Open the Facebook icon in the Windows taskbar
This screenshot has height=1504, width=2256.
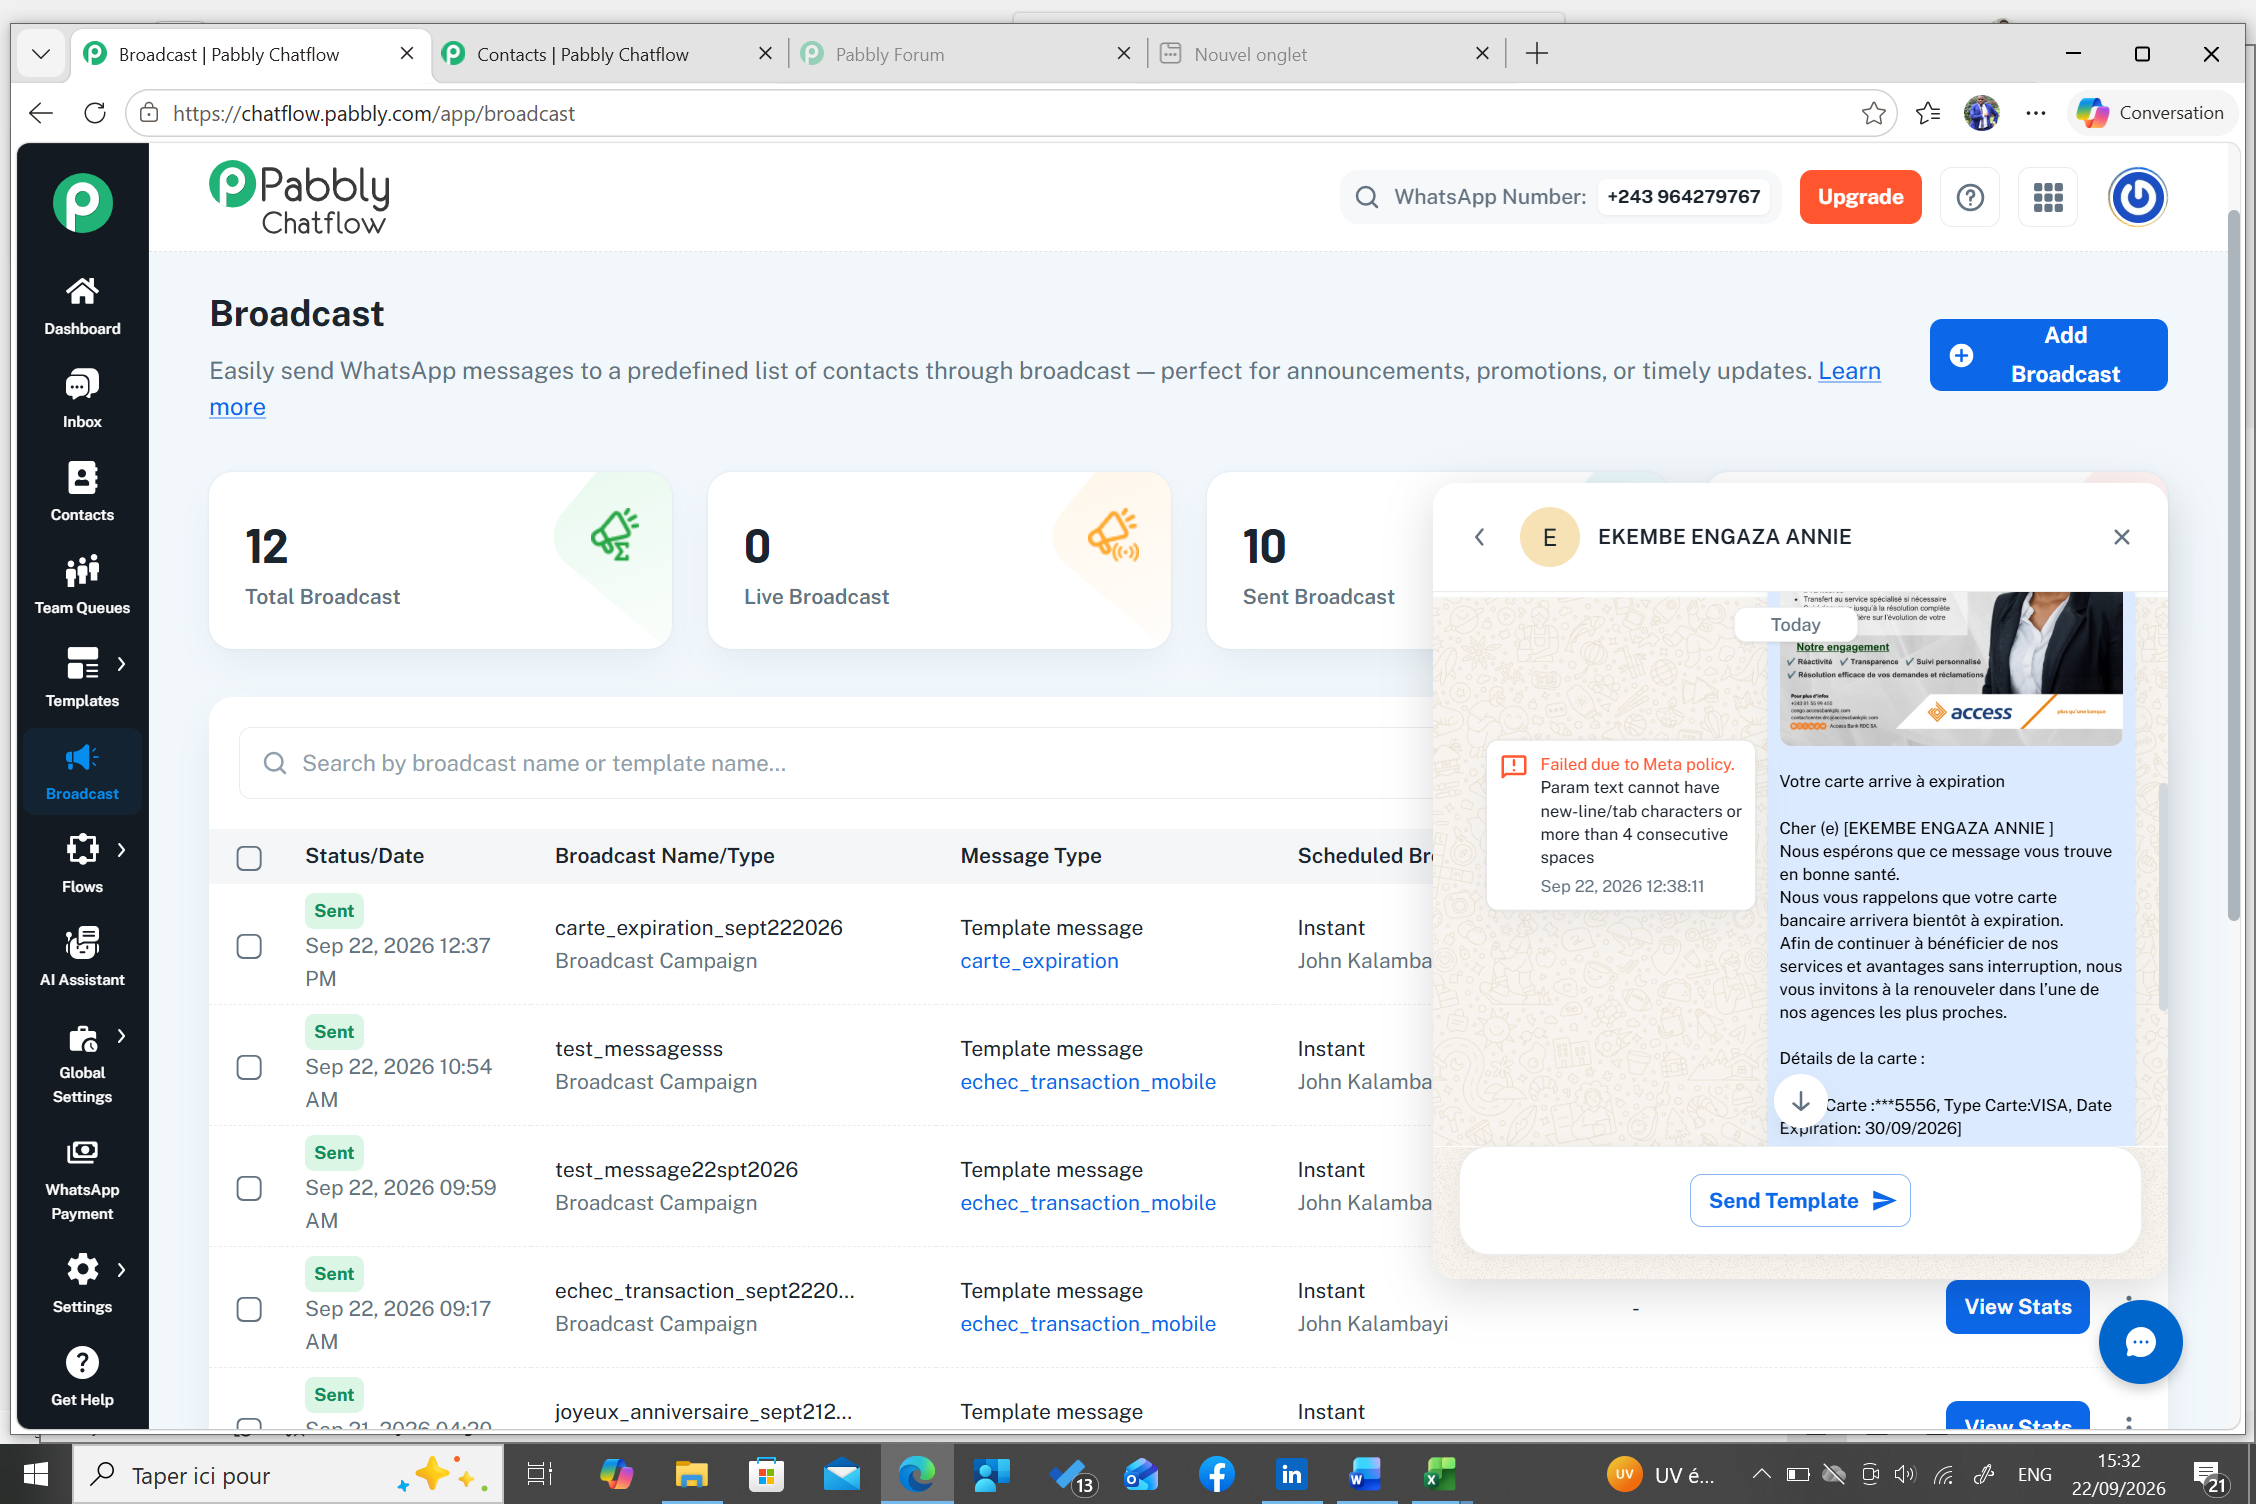[x=1216, y=1474]
